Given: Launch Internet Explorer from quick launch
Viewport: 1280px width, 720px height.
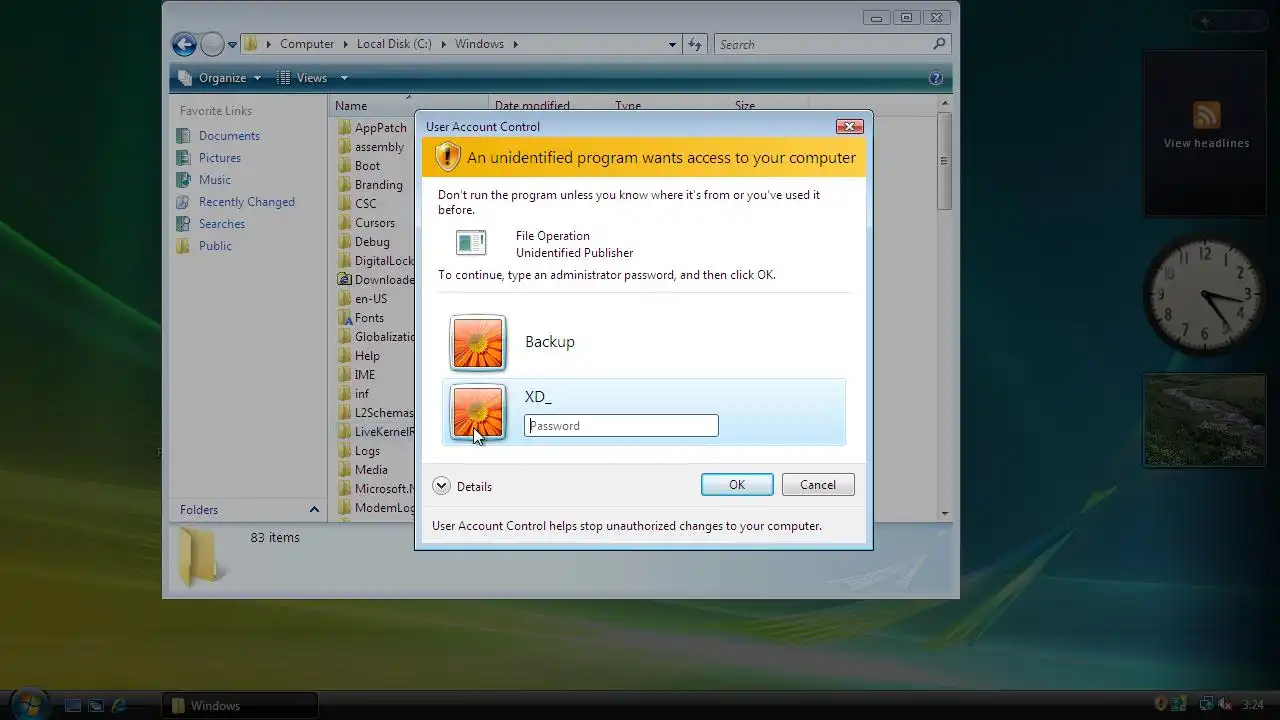Looking at the screenshot, I should pos(119,705).
